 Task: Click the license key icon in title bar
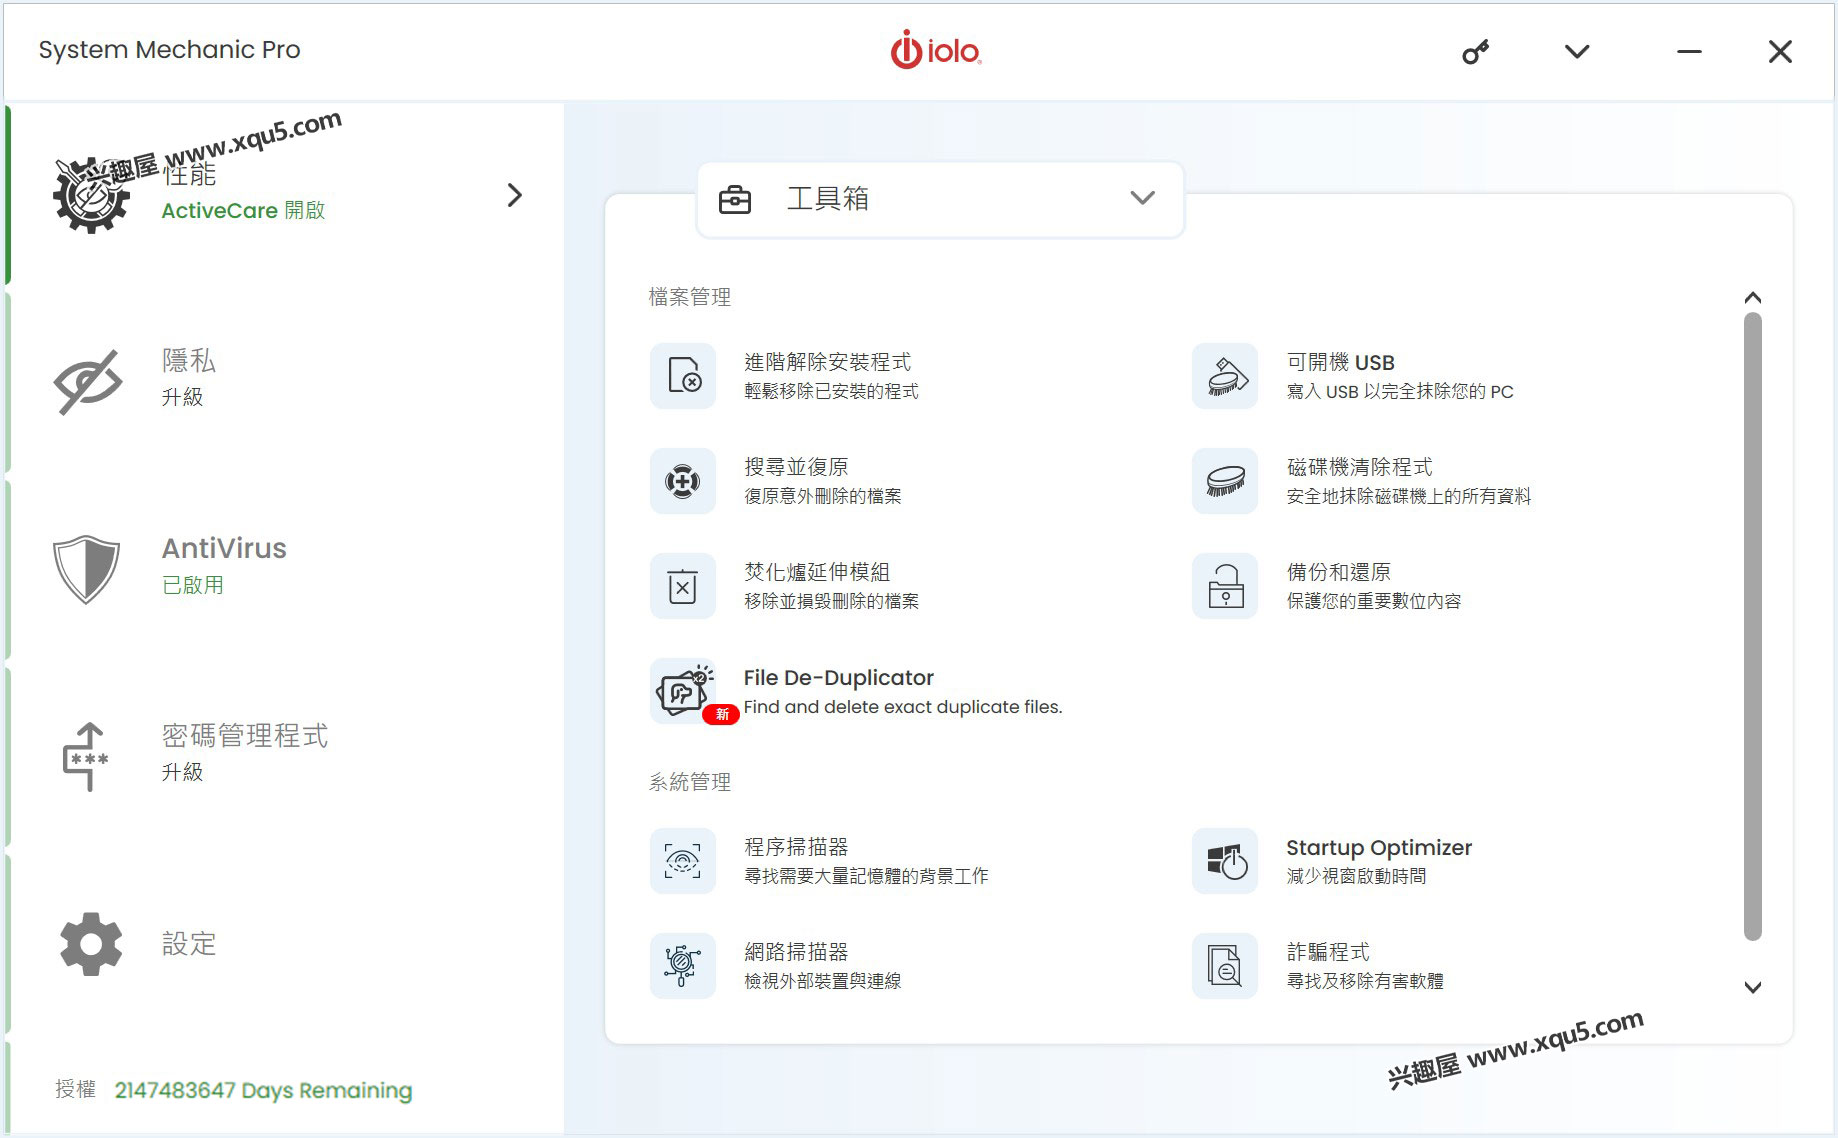(x=1475, y=52)
